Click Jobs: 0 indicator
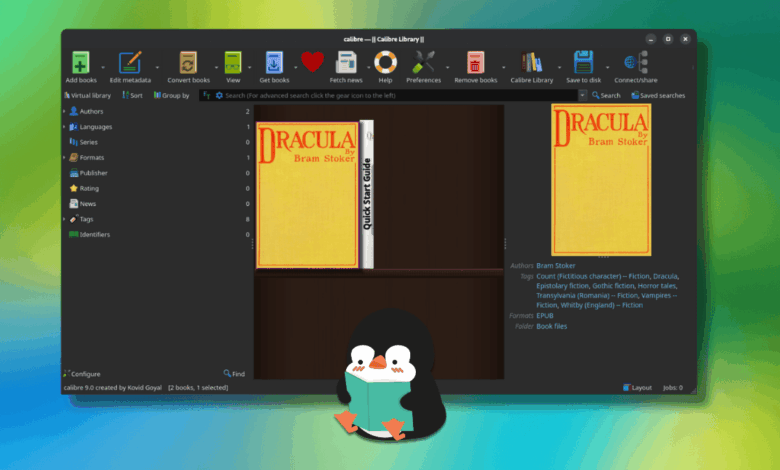The height and width of the screenshot is (470, 780). [x=673, y=388]
